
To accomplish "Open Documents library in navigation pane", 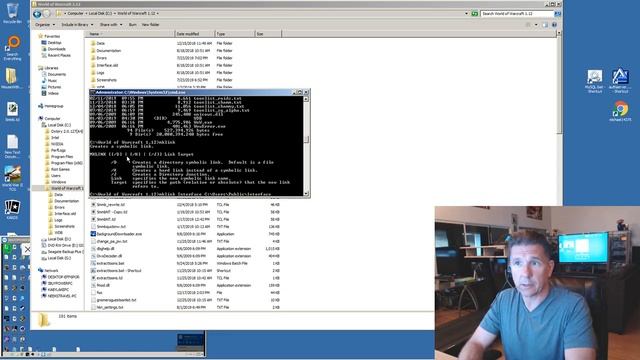I will [x=56, y=74].
